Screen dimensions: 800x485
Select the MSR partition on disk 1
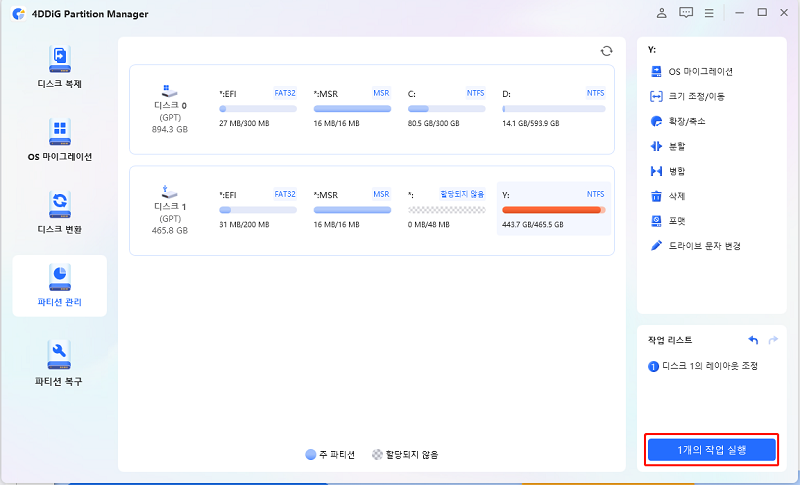(352, 209)
